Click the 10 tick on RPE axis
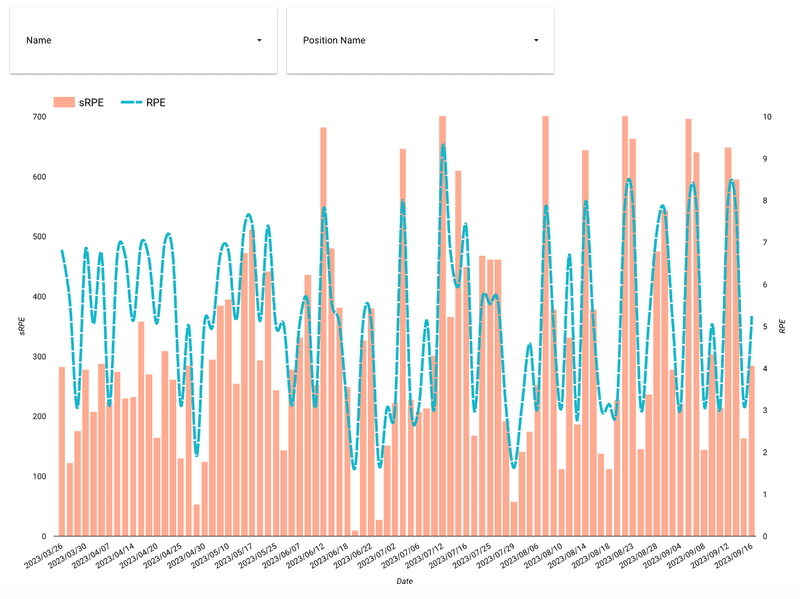 pyautogui.click(x=767, y=117)
